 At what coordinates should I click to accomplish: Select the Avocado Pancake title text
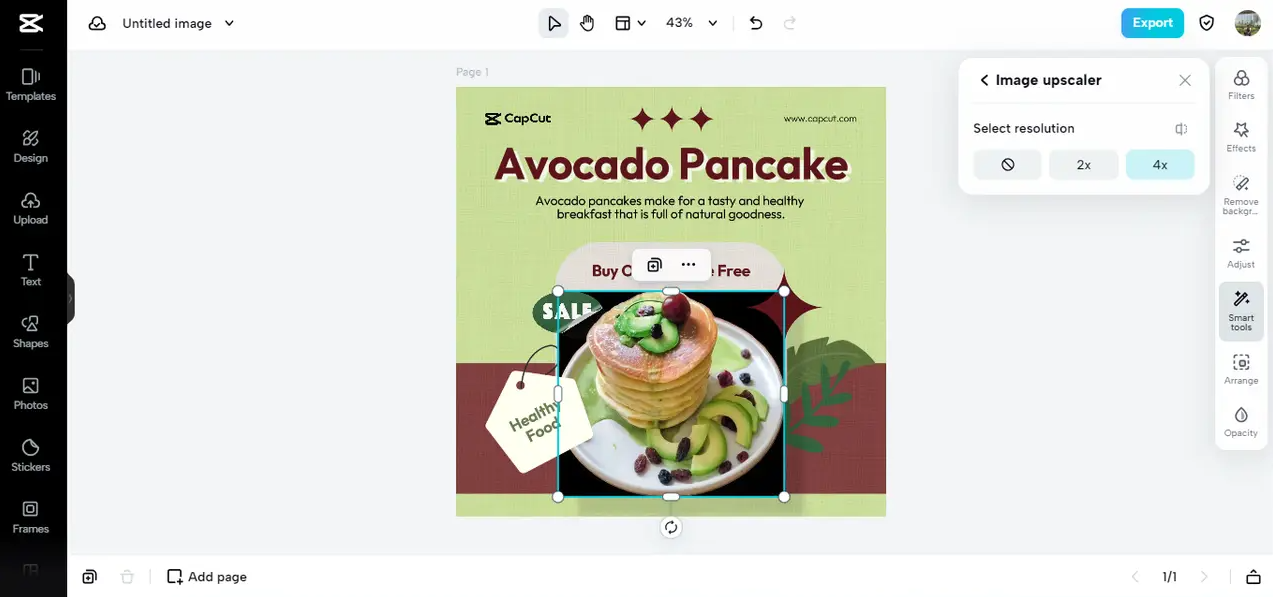tap(671, 164)
